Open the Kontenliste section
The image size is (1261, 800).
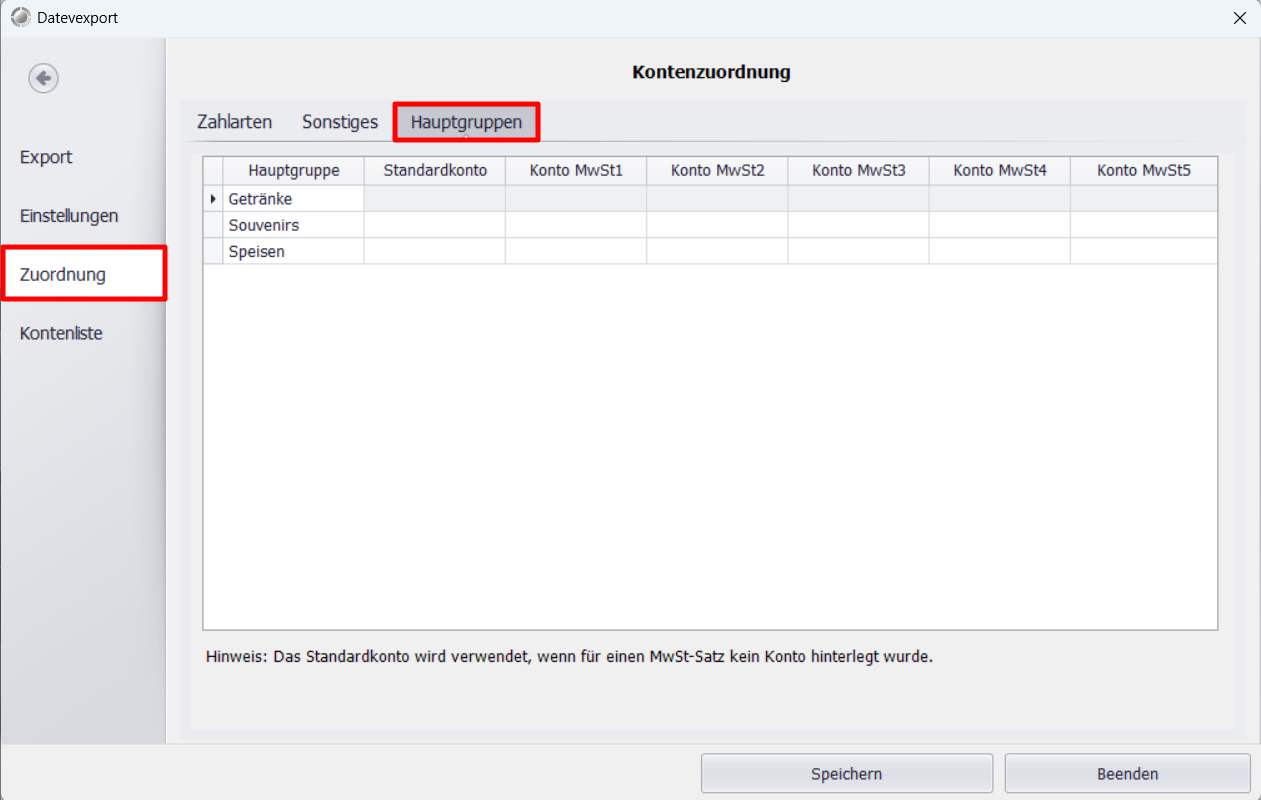point(61,333)
